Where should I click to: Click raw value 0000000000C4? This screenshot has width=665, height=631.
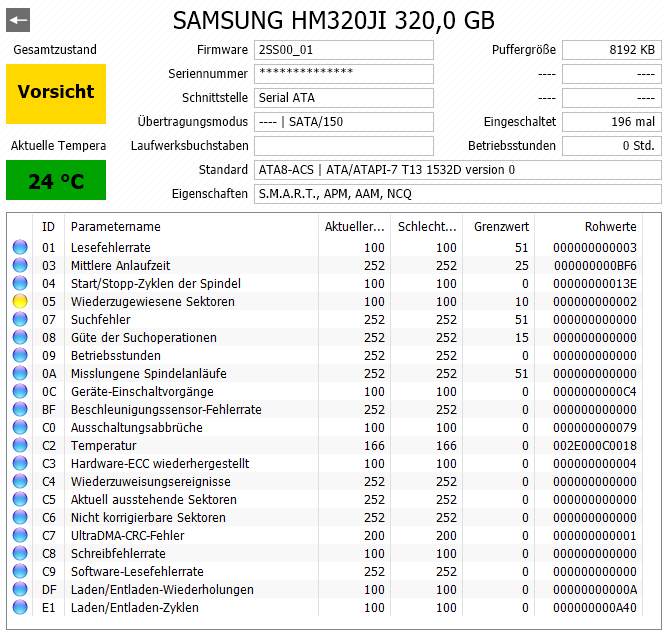click(x=595, y=392)
